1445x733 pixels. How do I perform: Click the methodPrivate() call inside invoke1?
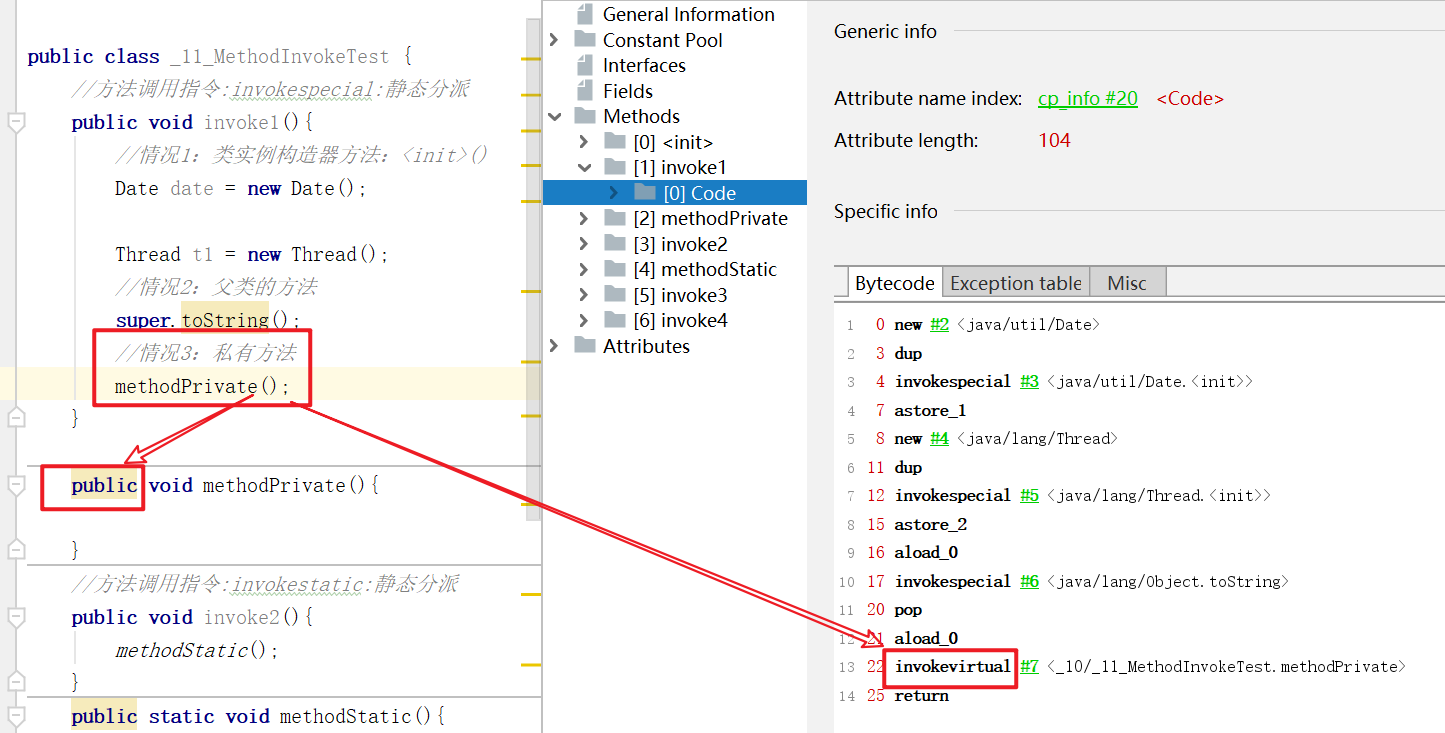pyautogui.click(x=202, y=387)
